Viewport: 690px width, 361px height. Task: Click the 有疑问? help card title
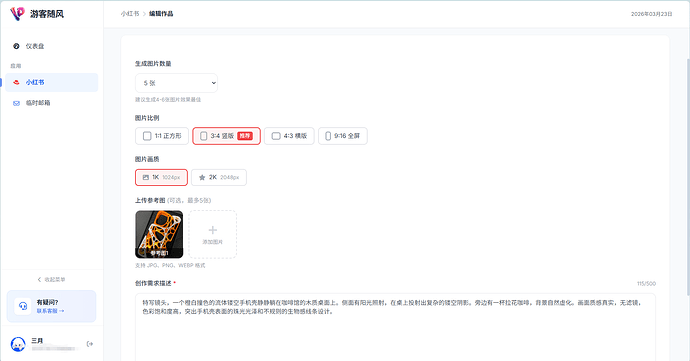(x=47, y=302)
